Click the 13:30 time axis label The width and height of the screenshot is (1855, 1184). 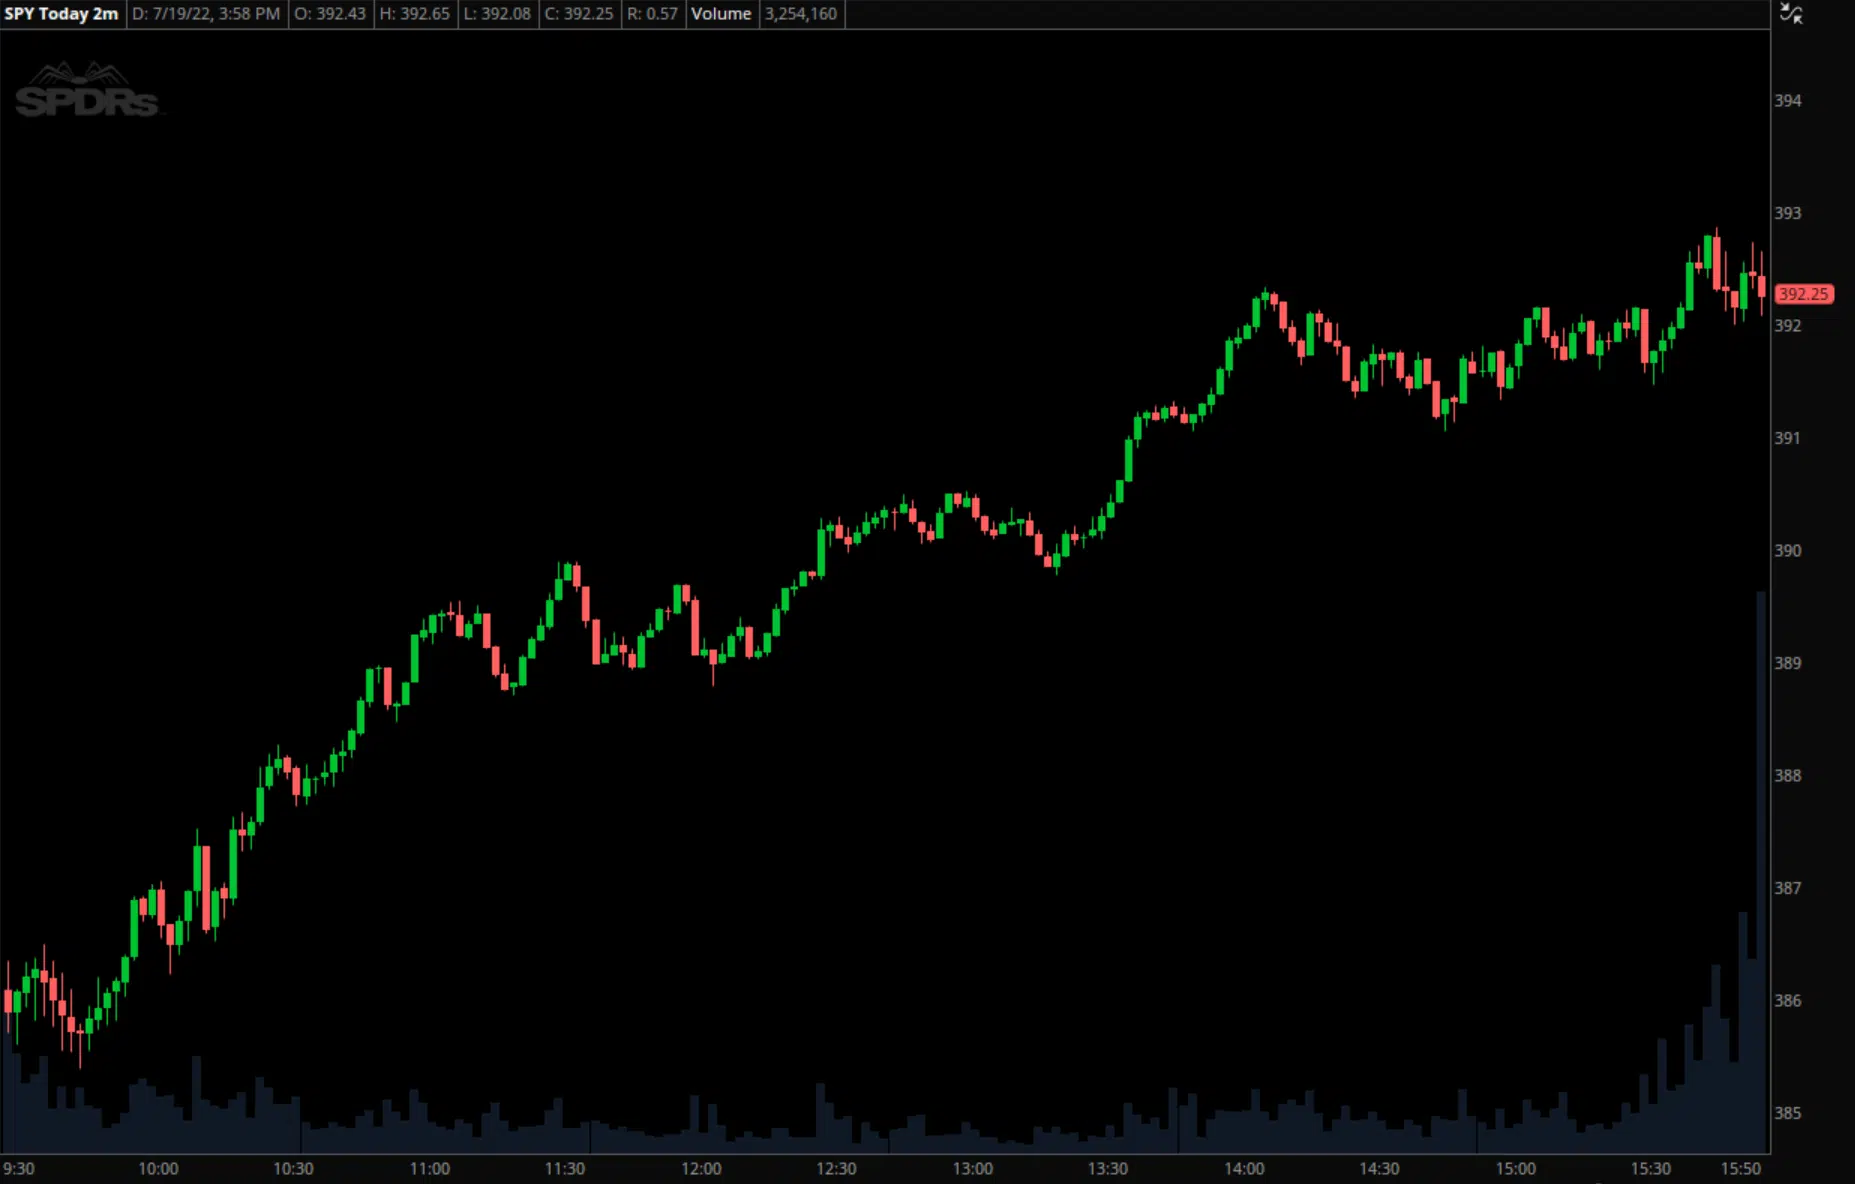pos(1108,1169)
